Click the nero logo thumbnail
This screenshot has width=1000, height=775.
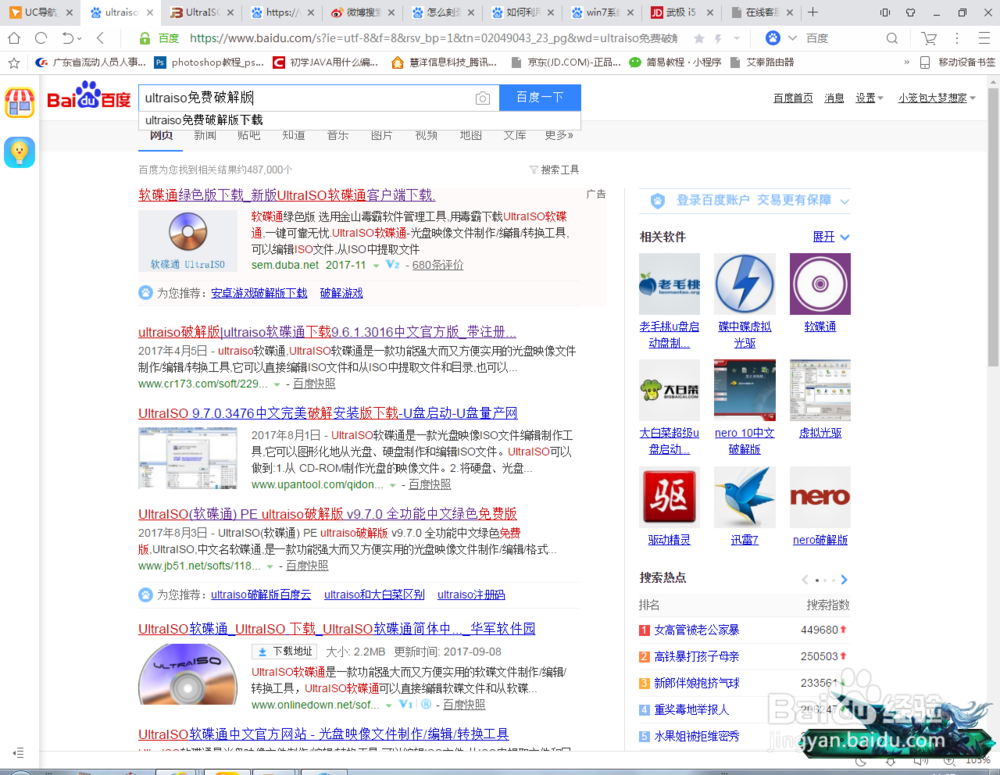click(x=820, y=497)
